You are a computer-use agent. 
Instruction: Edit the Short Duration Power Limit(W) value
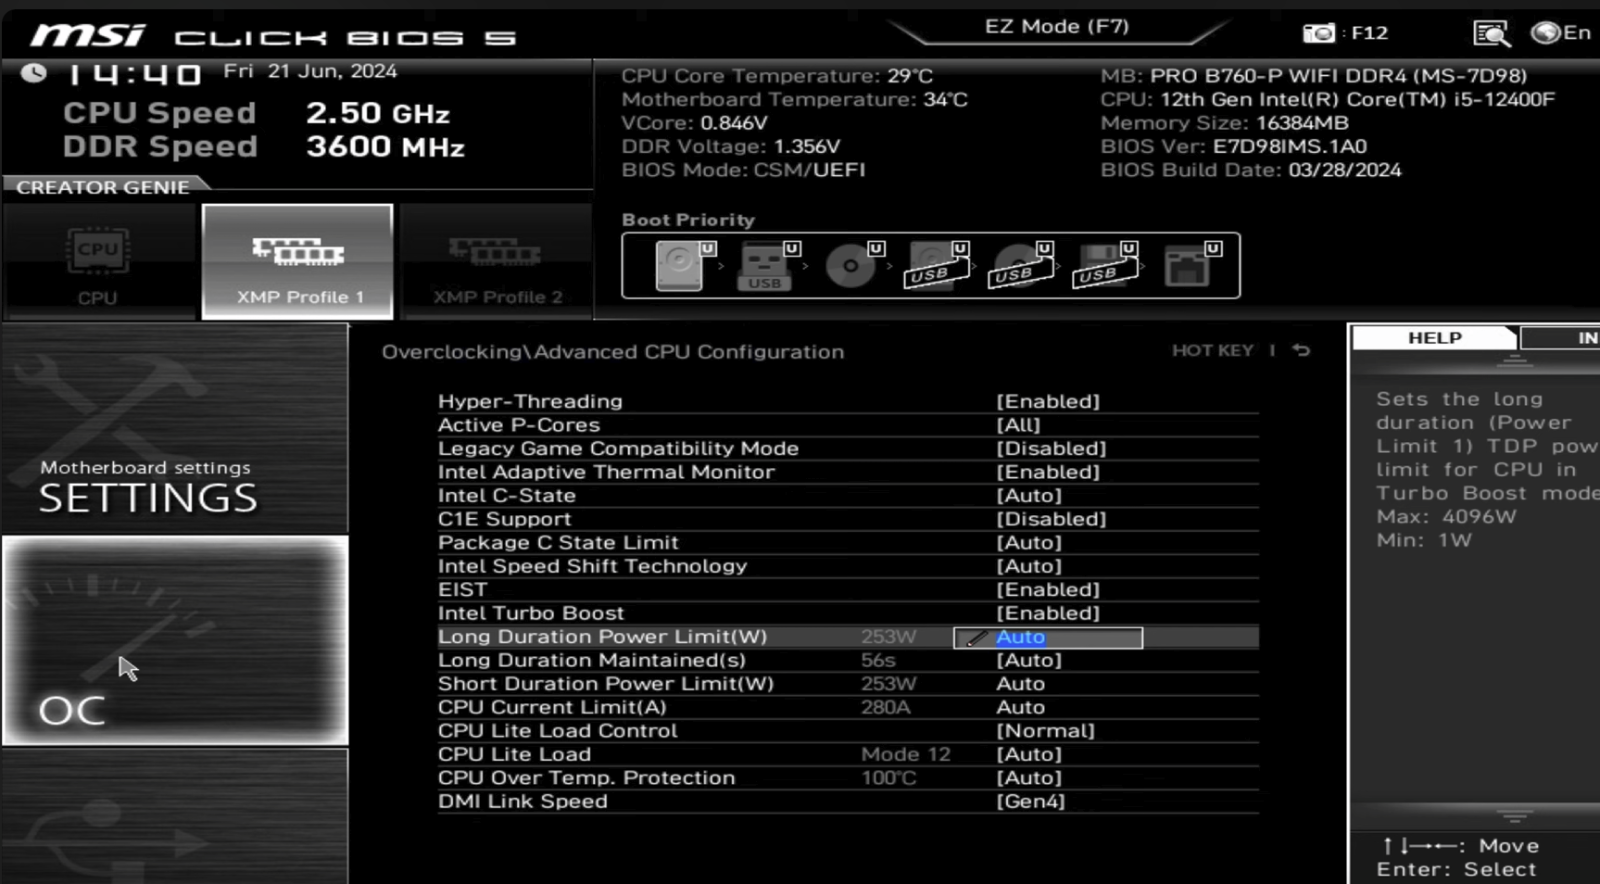coord(848,684)
